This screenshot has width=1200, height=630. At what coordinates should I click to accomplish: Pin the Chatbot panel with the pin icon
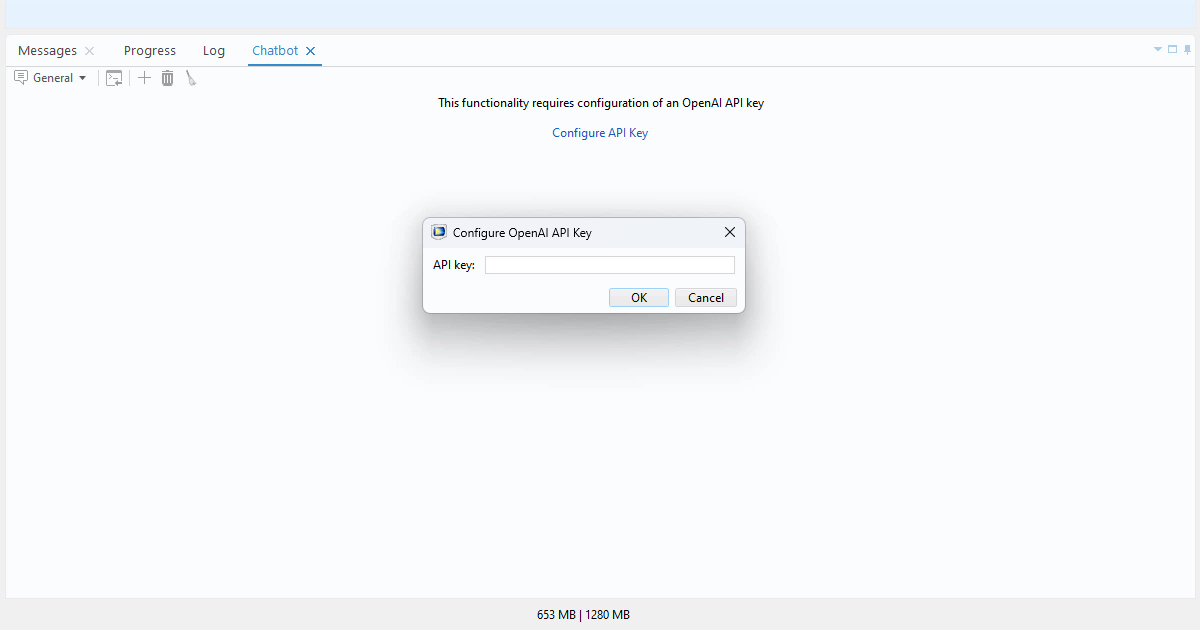(x=1187, y=48)
